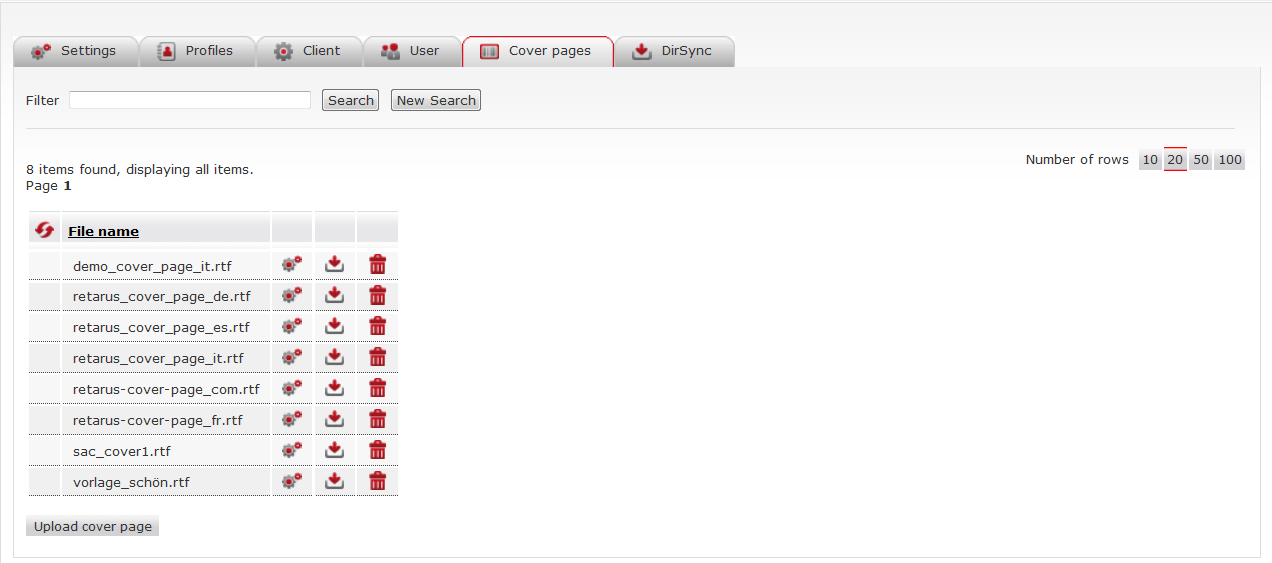Download the sac_cover1.rtf file
This screenshot has width=1272, height=563.
pyautogui.click(x=335, y=451)
